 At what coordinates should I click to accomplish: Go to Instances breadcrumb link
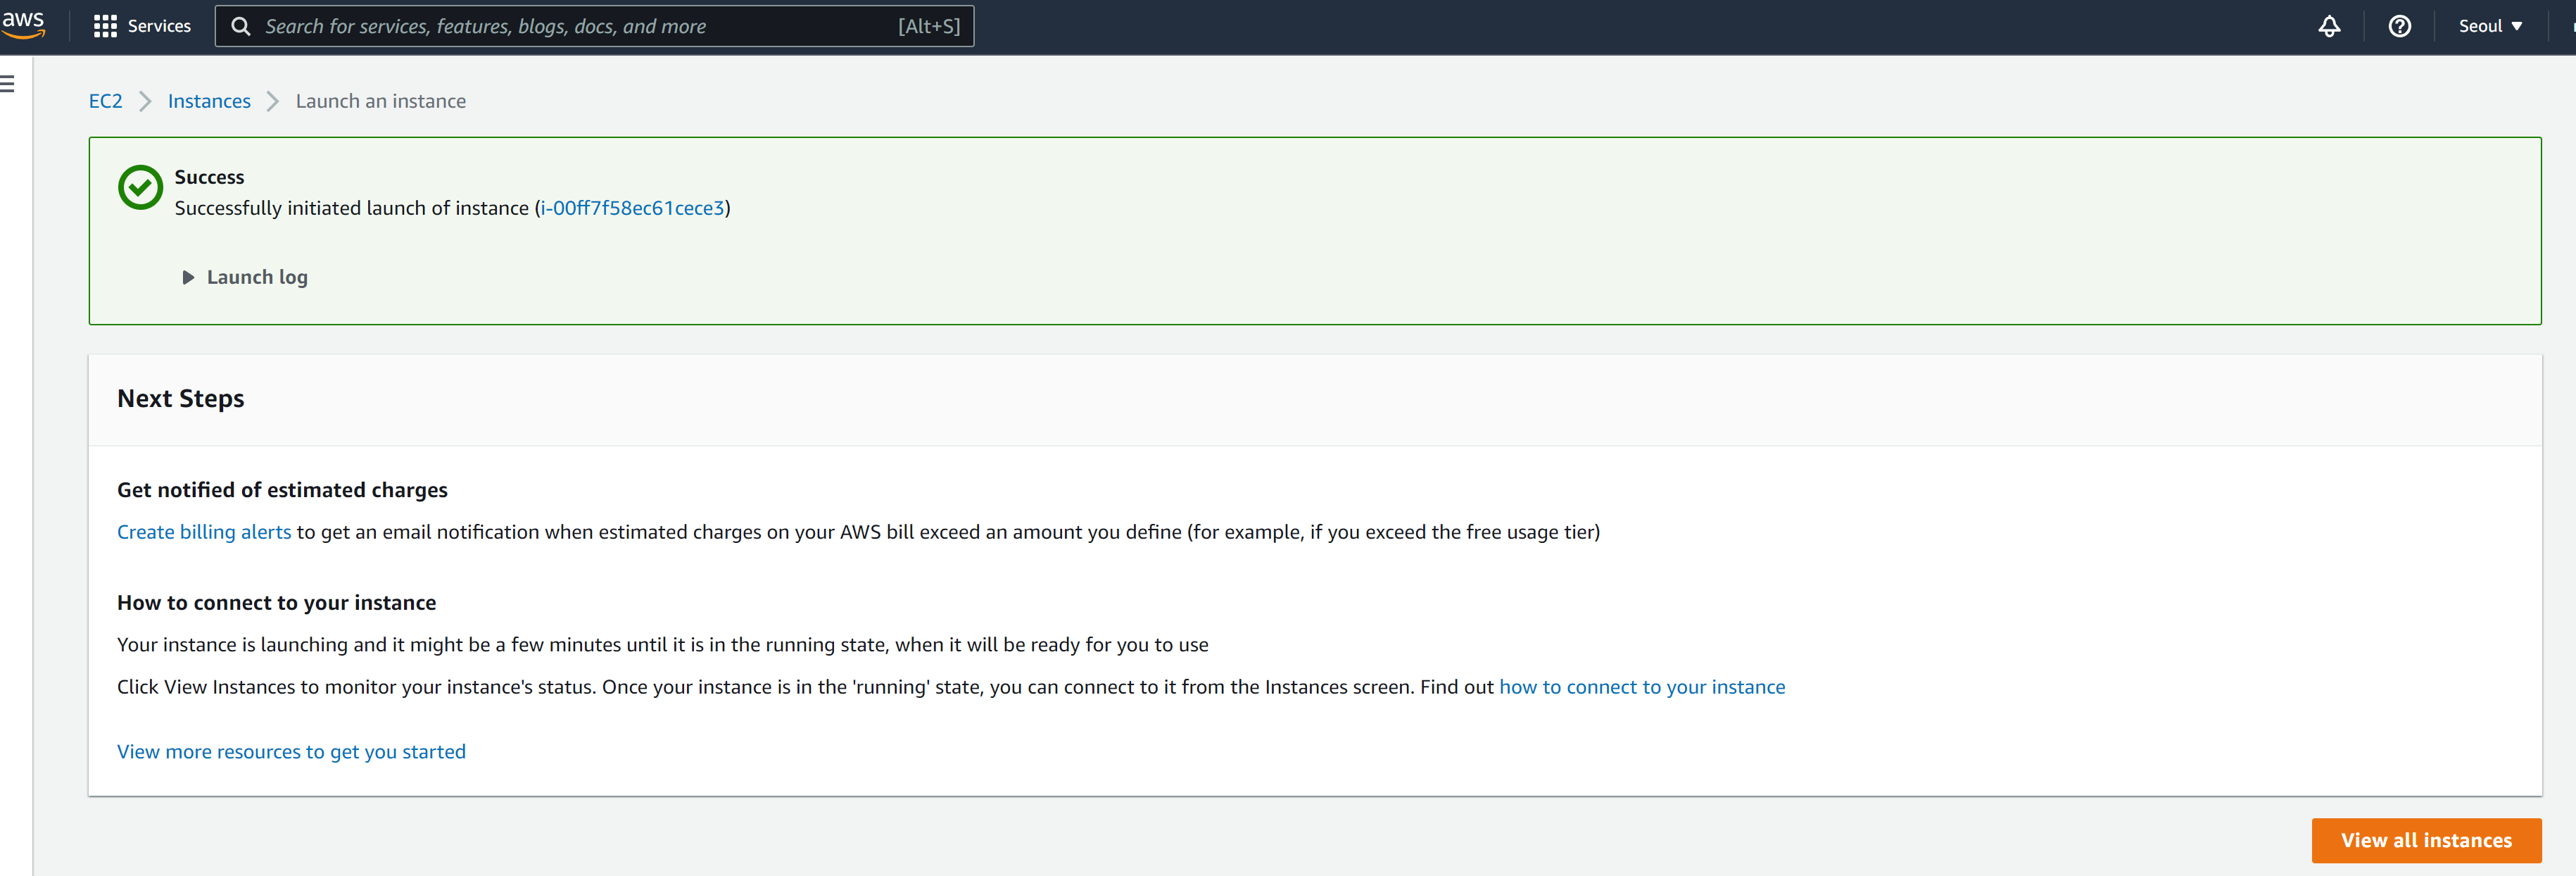pyautogui.click(x=209, y=101)
